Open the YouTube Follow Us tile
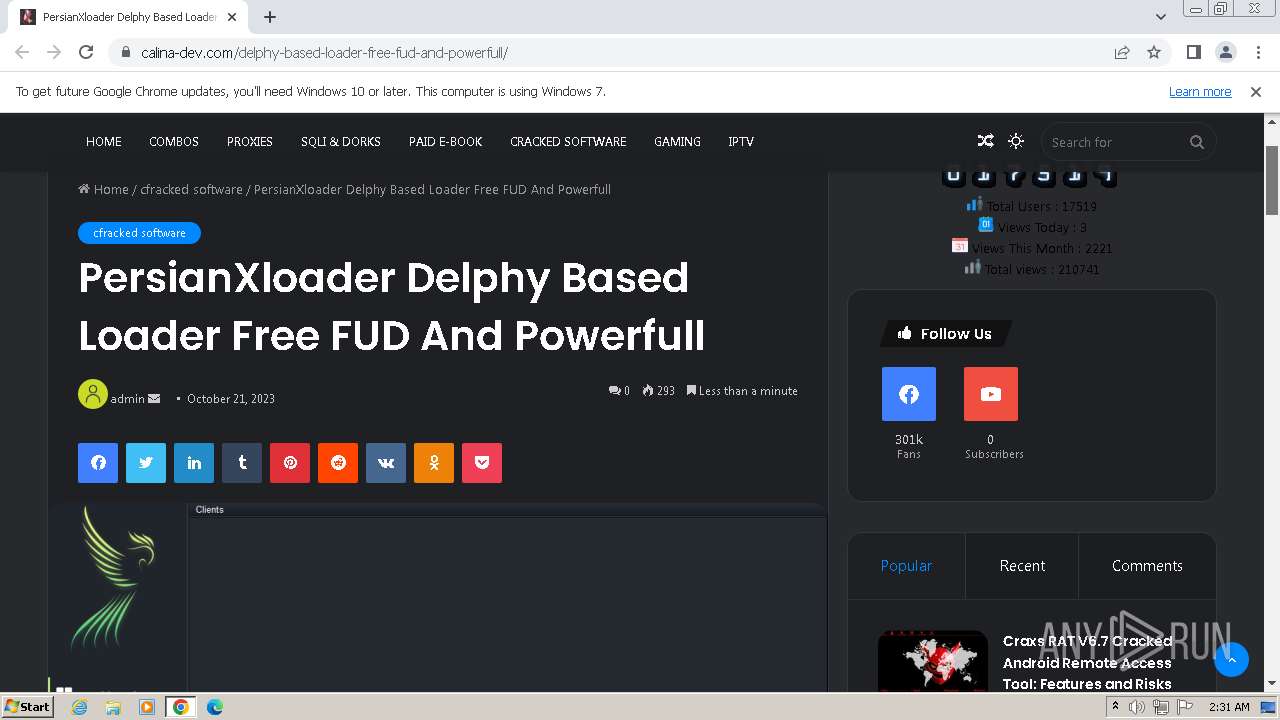Image resolution: width=1280 pixels, height=720 pixels. (x=991, y=394)
